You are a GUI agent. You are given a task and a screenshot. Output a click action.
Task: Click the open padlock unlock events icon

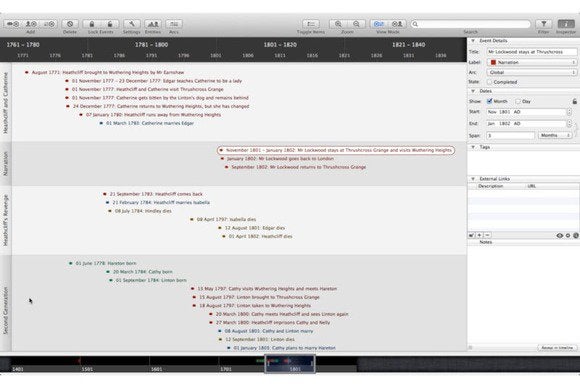tap(110, 24)
